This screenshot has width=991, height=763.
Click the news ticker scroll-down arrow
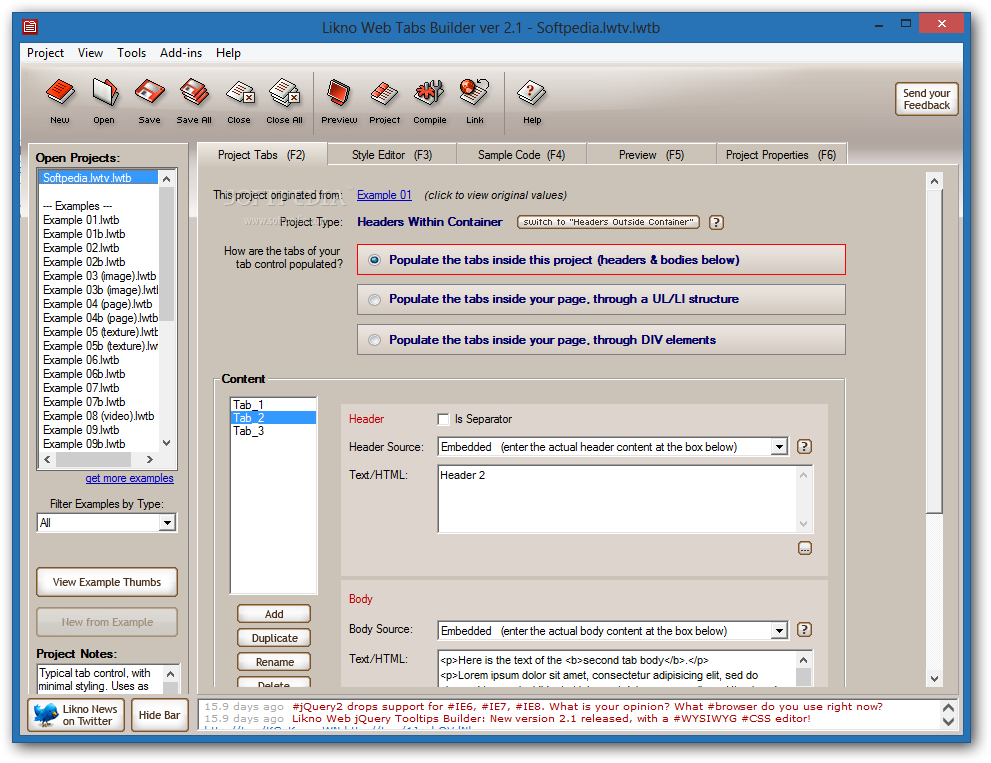[x=949, y=721]
